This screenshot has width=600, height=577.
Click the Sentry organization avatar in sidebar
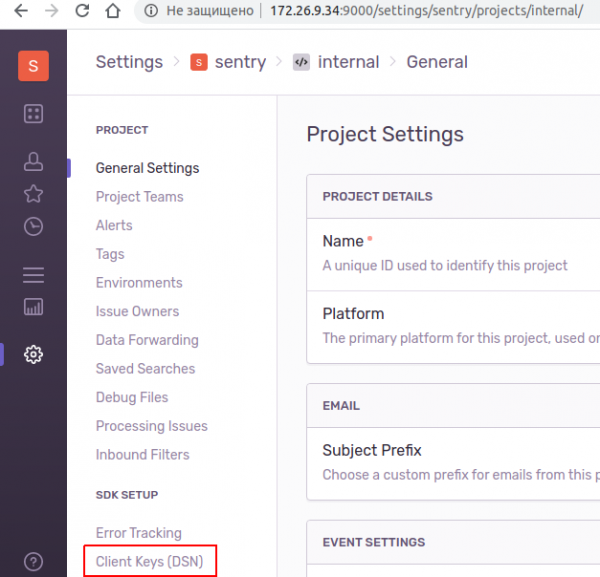click(x=33, y=66)
